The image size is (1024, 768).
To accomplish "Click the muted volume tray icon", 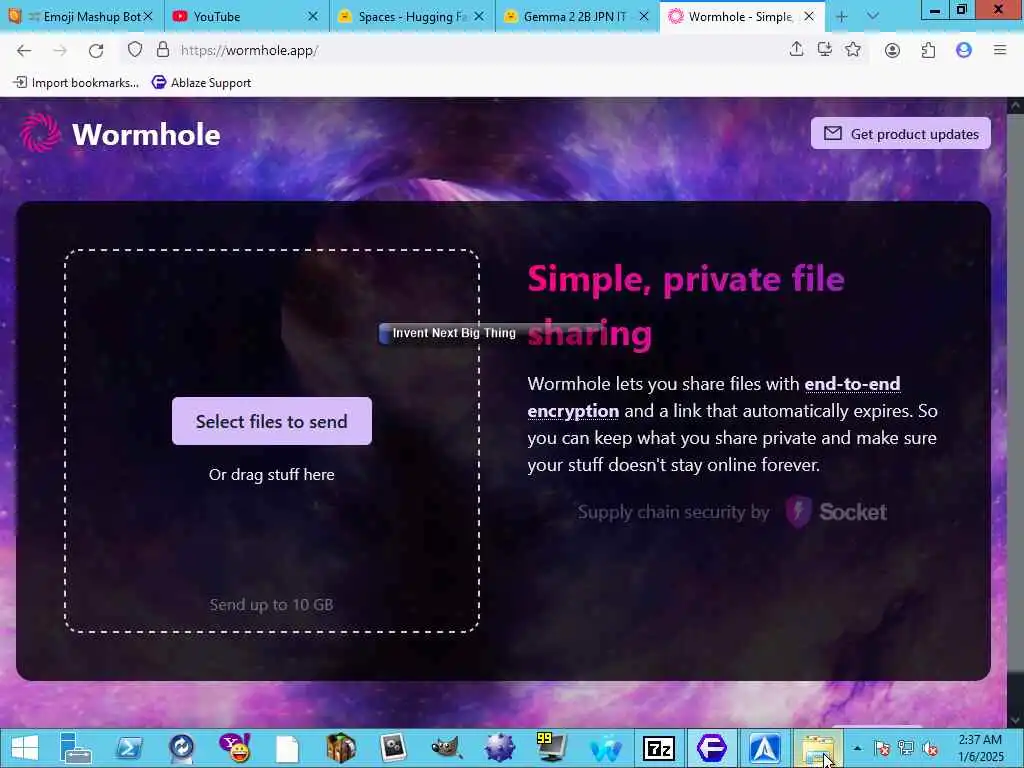I will (x=930, y=748).
